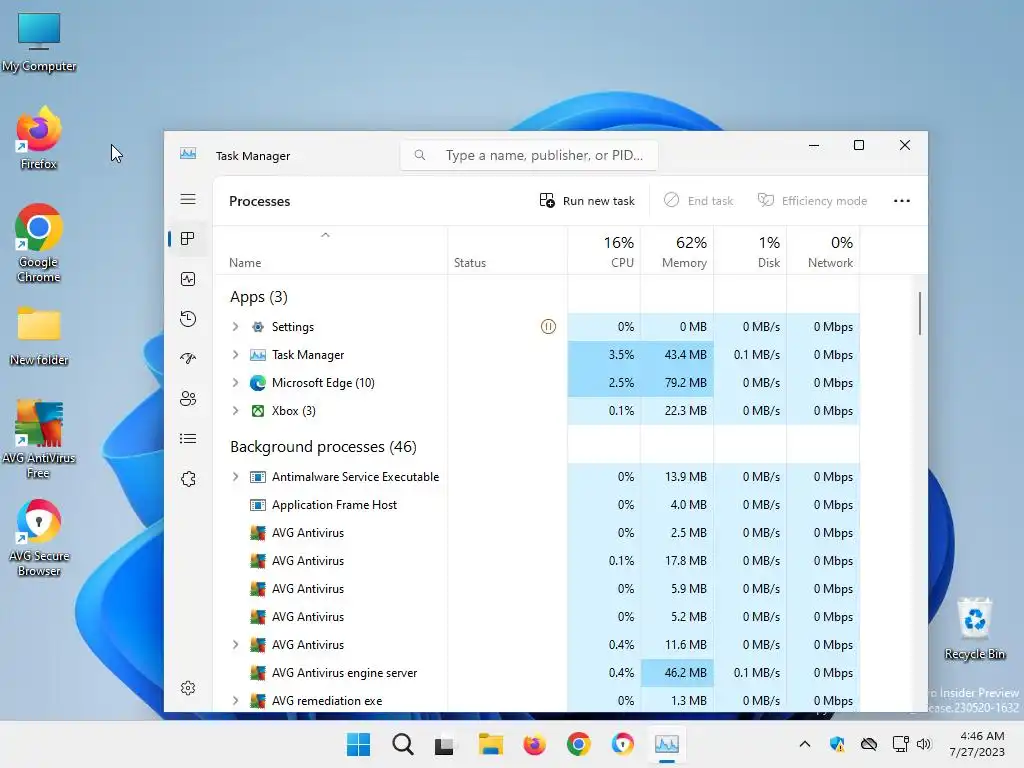Open Chrome from the taskbar
This screenshot has height=768, width=1024.
[x=579, y=744]
